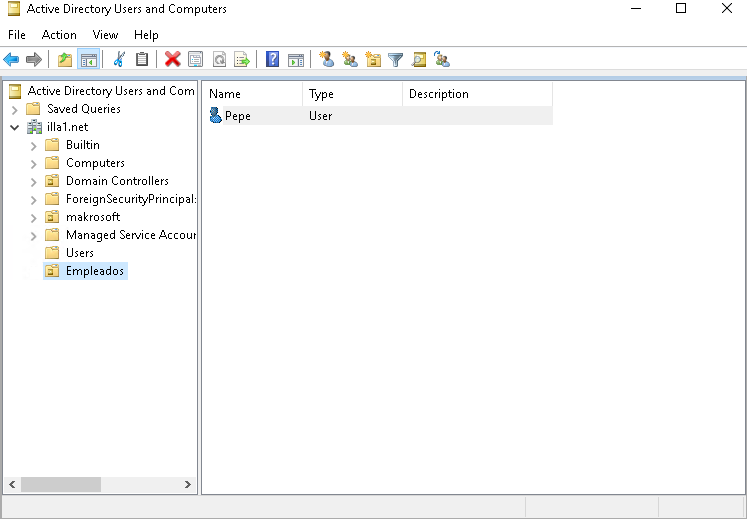Create a new group in current container

pyautogui.click(x=350, y=59)
